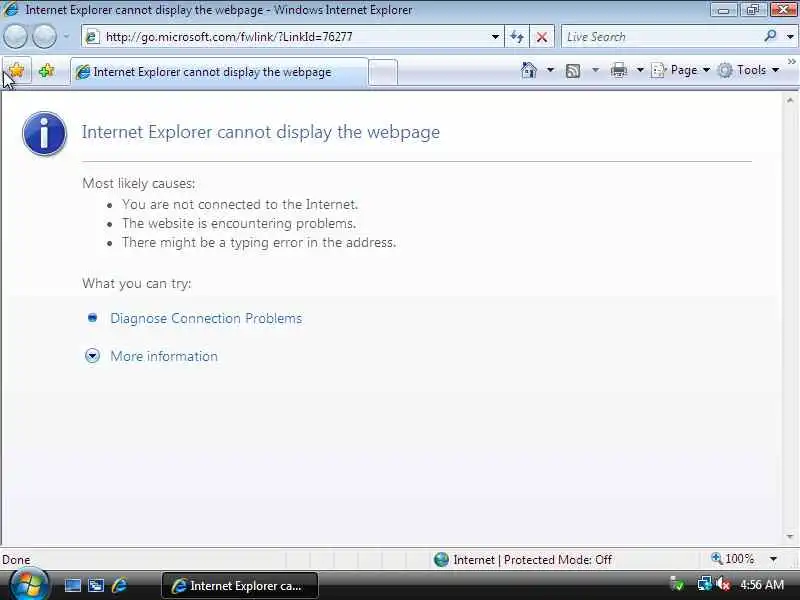The height and width of the screenshot is (600, 800).
Task: Click Switch between windows quick launch icon
Action: (96, 585)
